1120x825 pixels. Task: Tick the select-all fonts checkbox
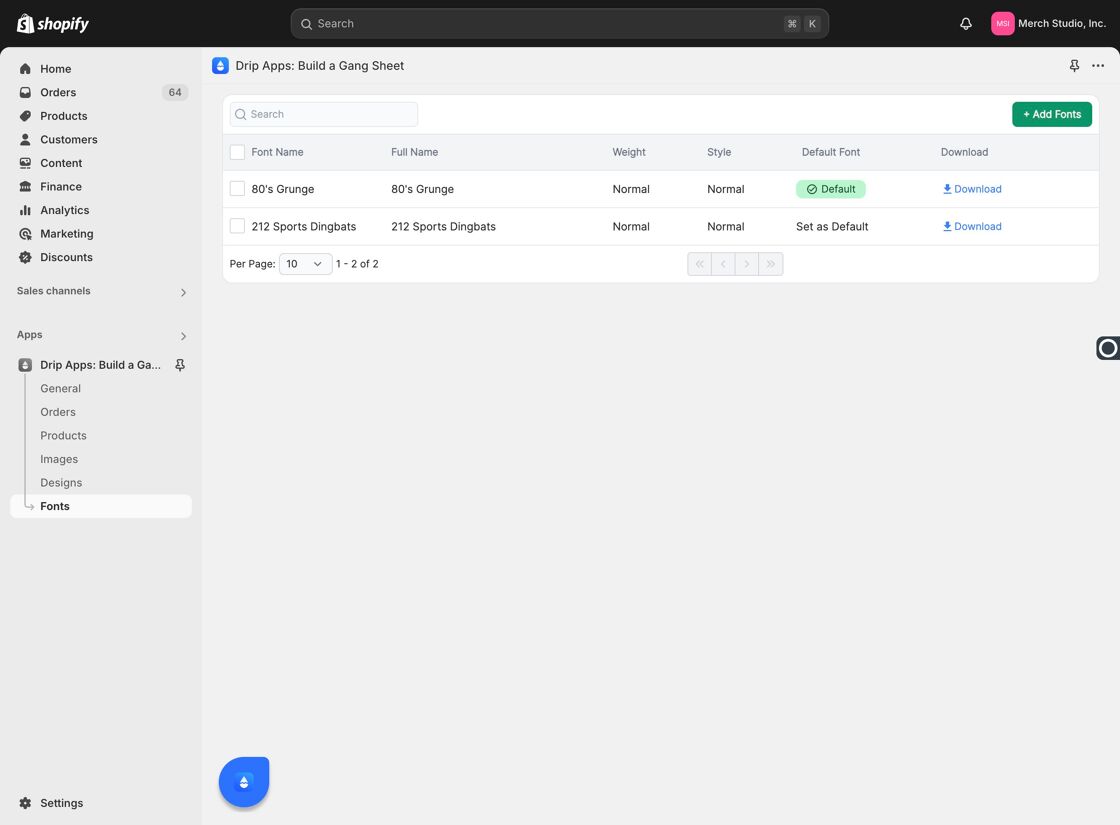(x=237, y=152)
